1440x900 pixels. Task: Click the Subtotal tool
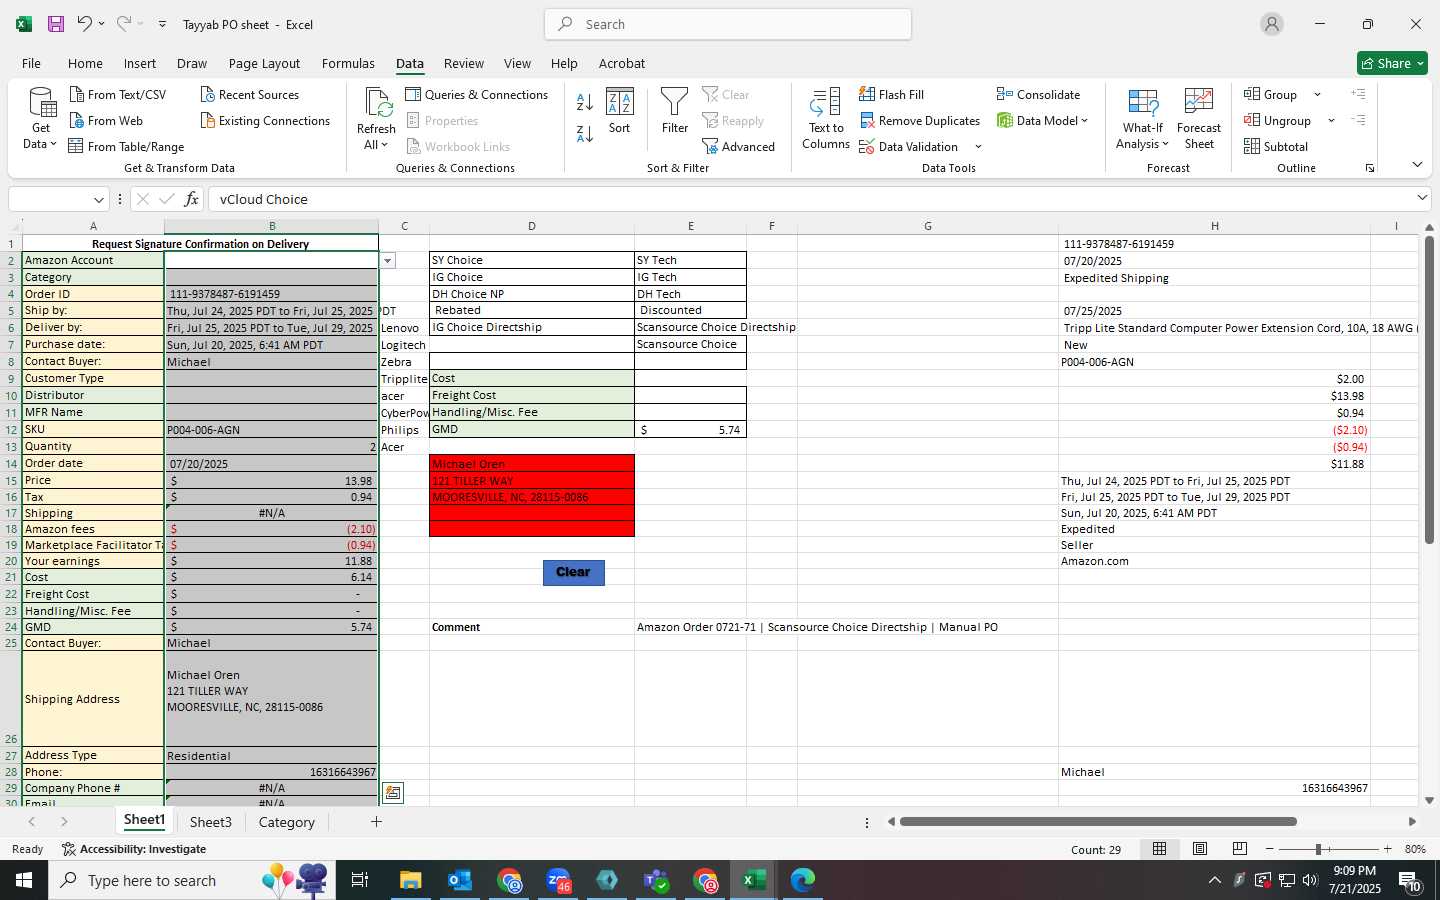(x=1276, y=146)
